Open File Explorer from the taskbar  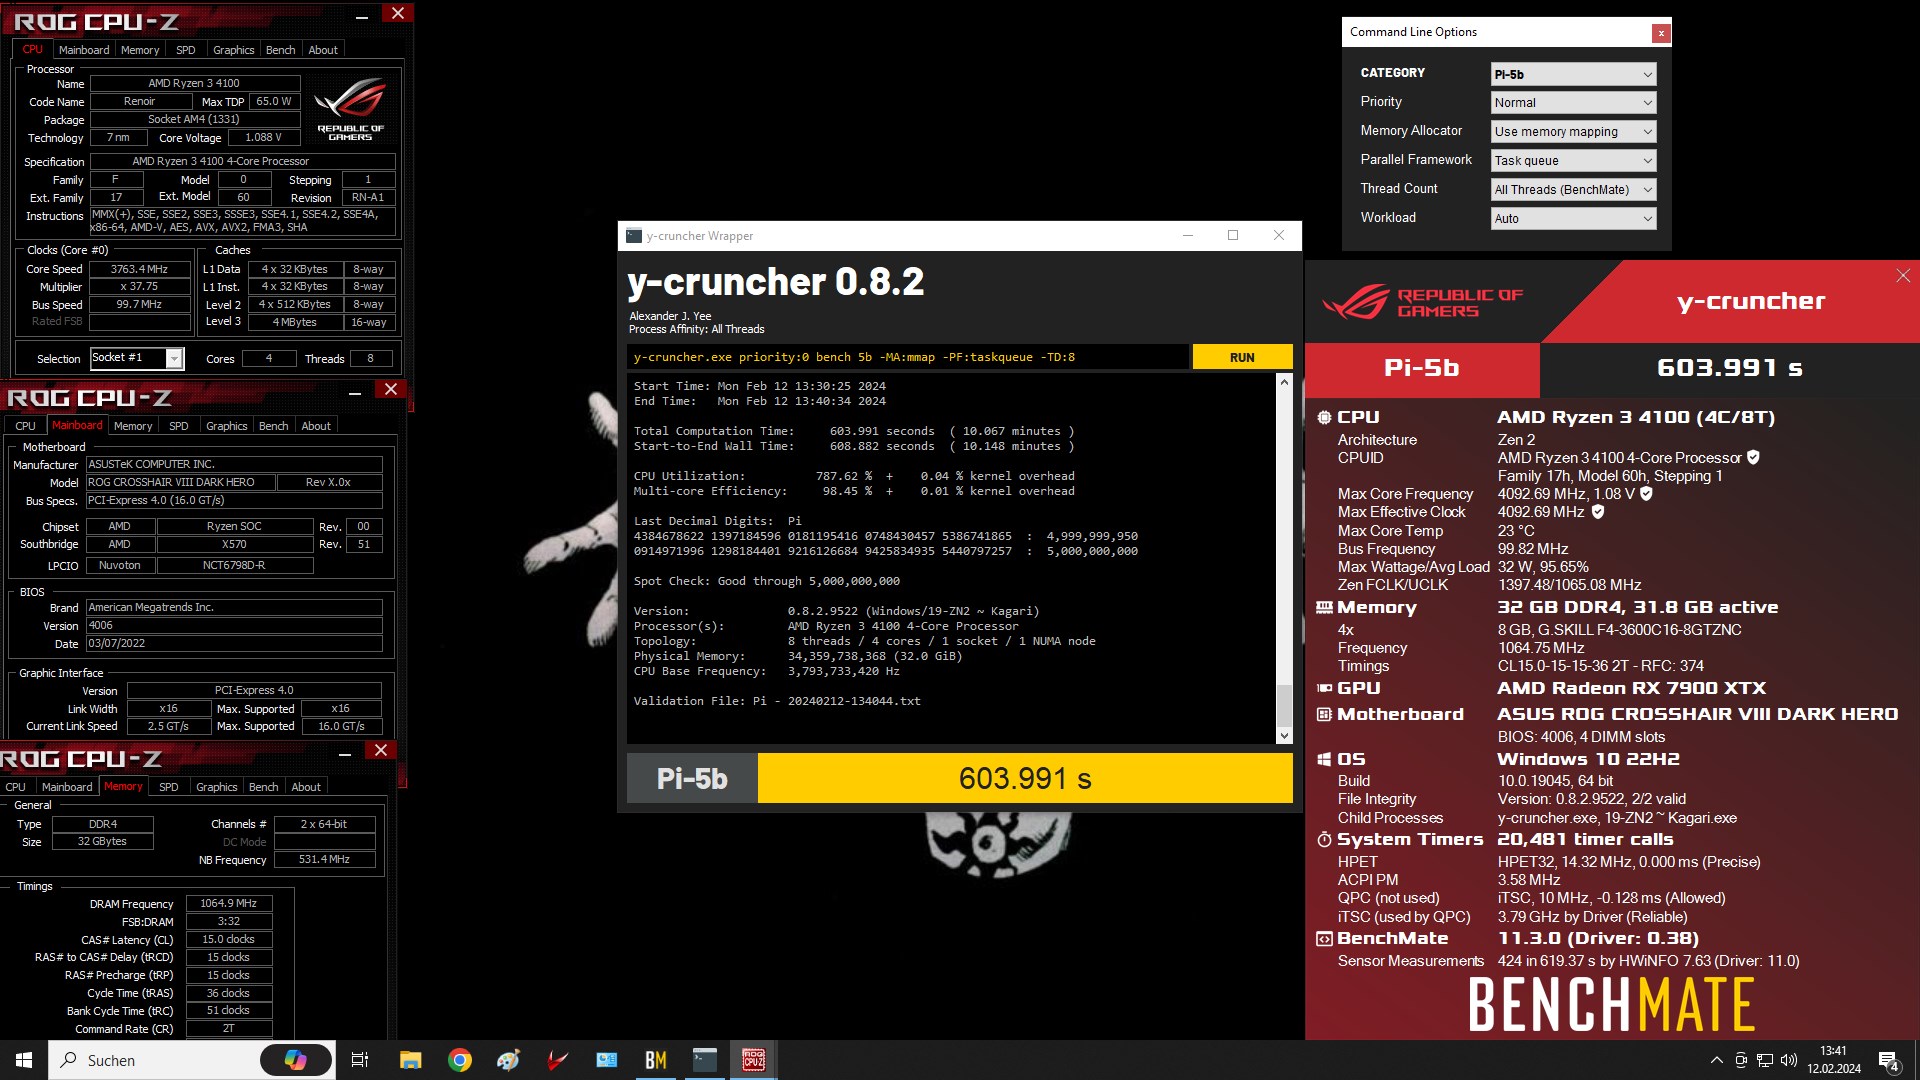pyautogui.click(x=410, y=1060)
